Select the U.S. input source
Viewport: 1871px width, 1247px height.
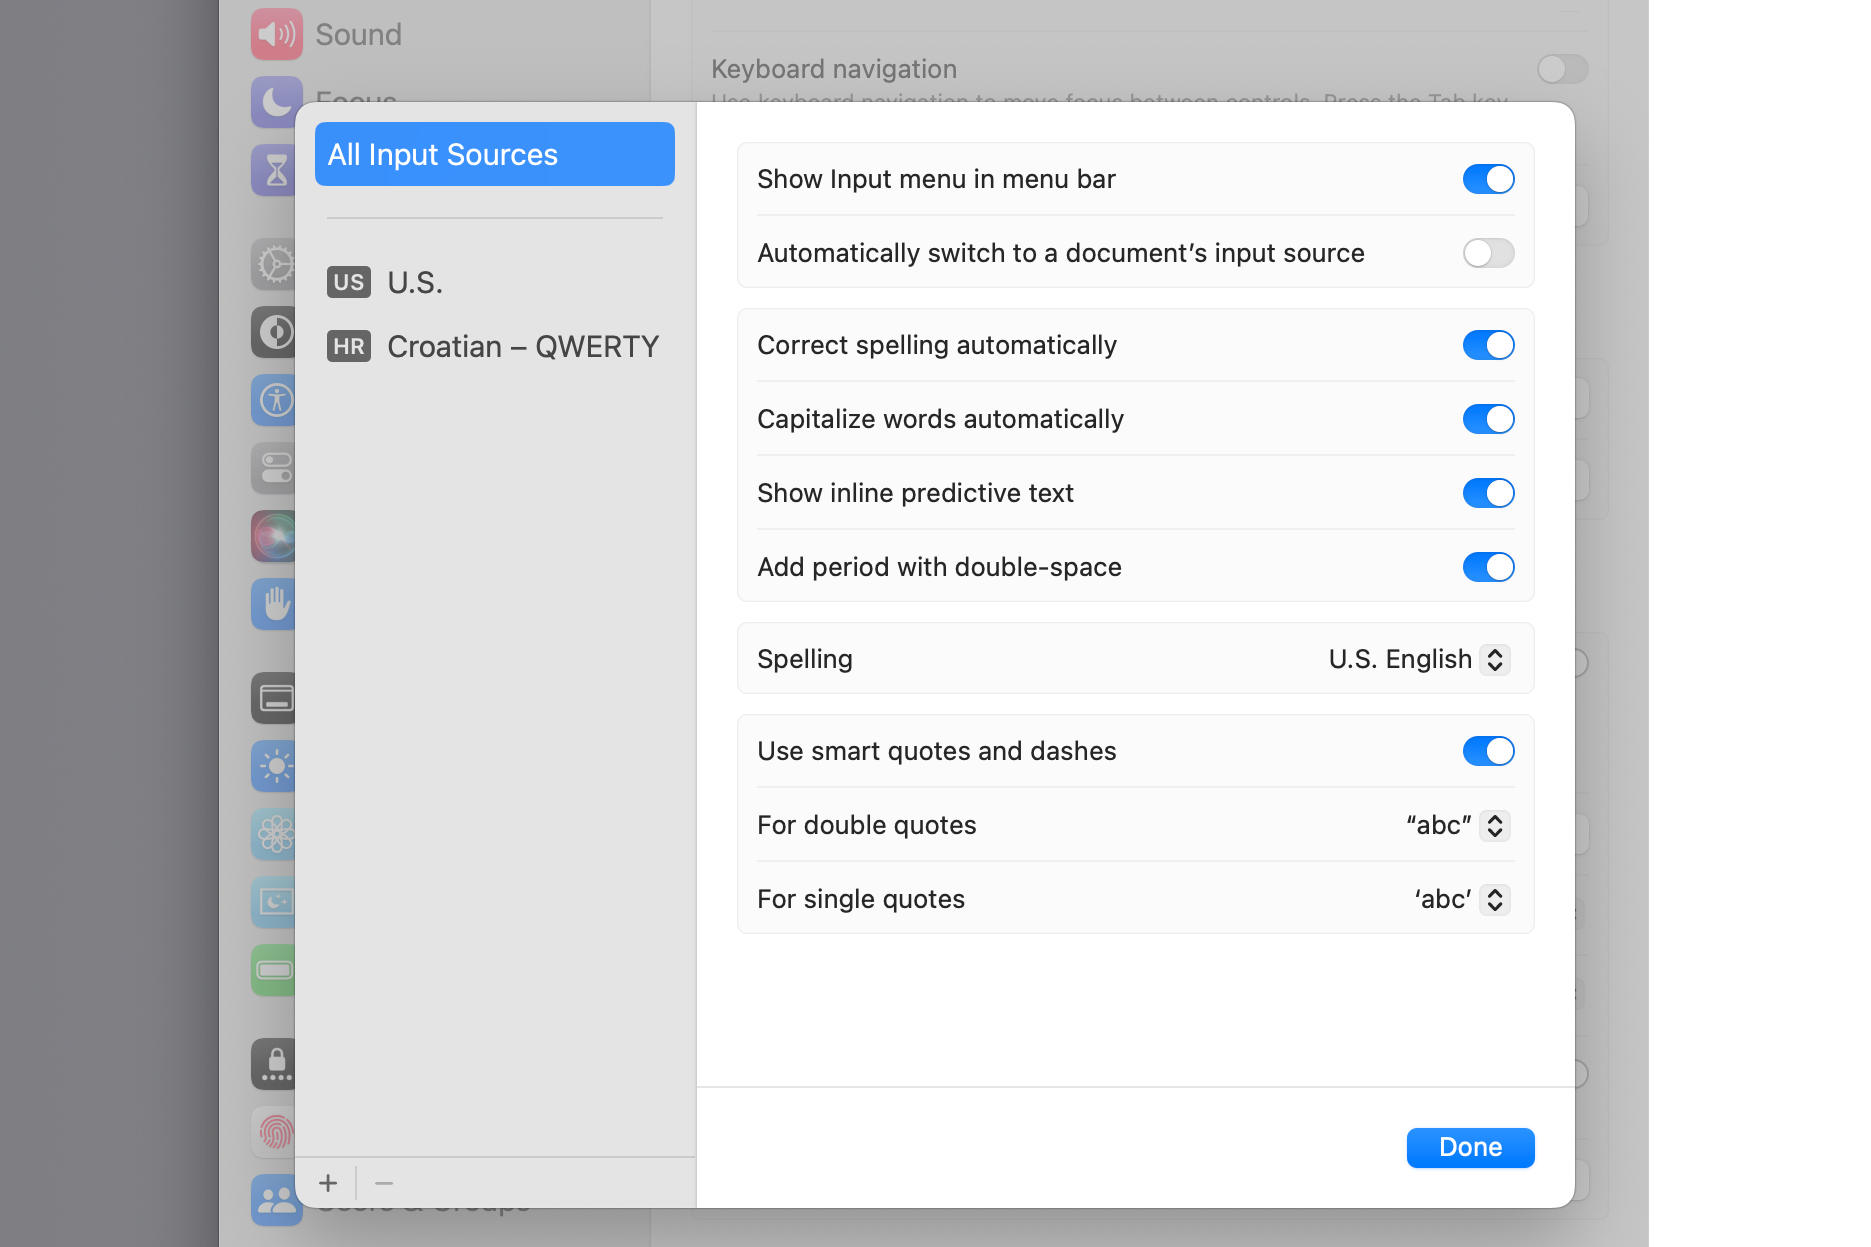click(x=494, y=282)
